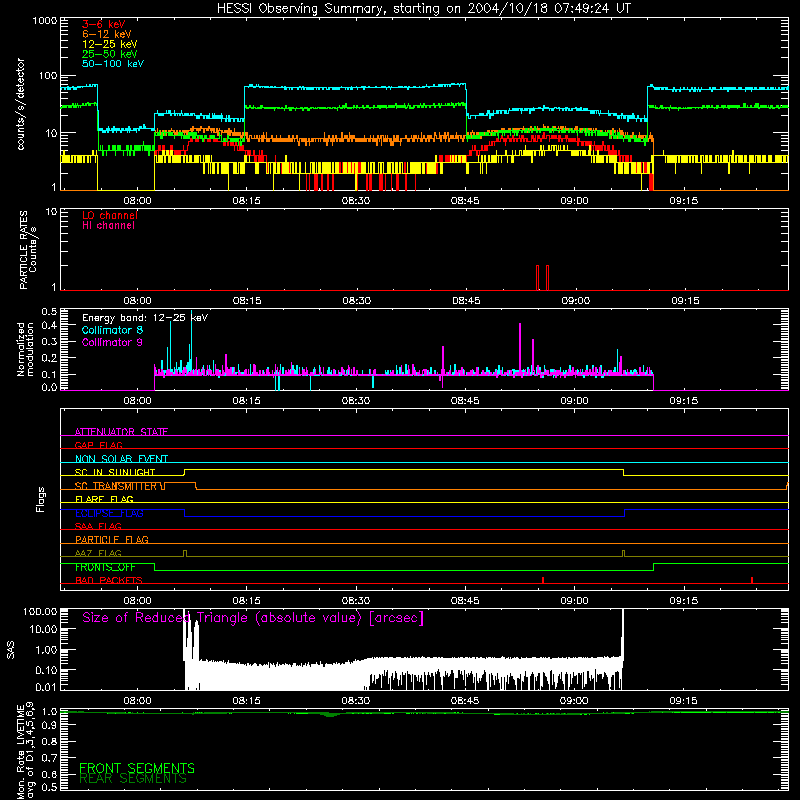The height and width of the screenshot is (800, 800).
Task: Click the "ATTENUATOR_STATE" flag label
Action: tap(121, 432)
